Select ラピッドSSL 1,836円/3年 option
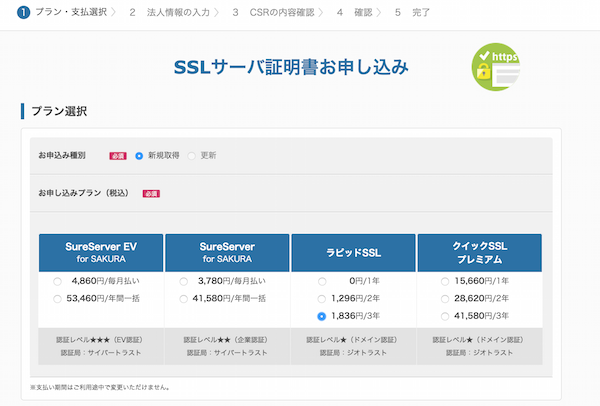The image size is (600, 406). 322,316
